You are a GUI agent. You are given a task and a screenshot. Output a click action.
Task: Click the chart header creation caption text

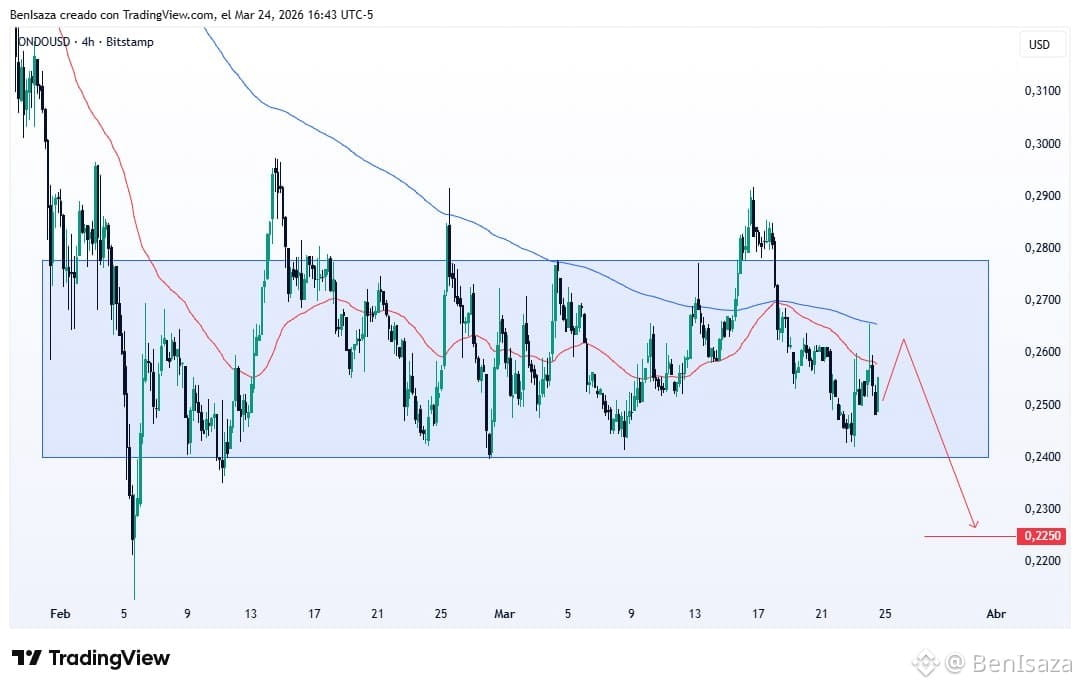[191, 14]
